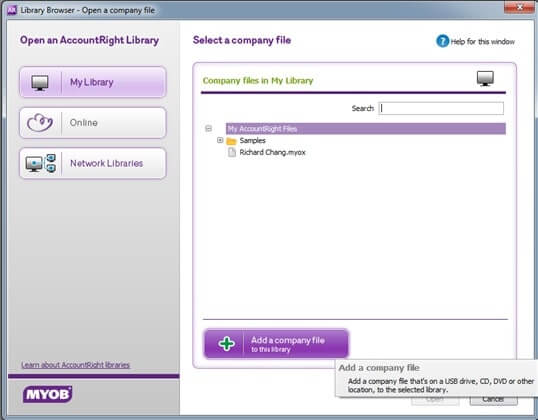
Task: Collapse the My AccountRight Files tree node
Action: click(x=208, y=129)
